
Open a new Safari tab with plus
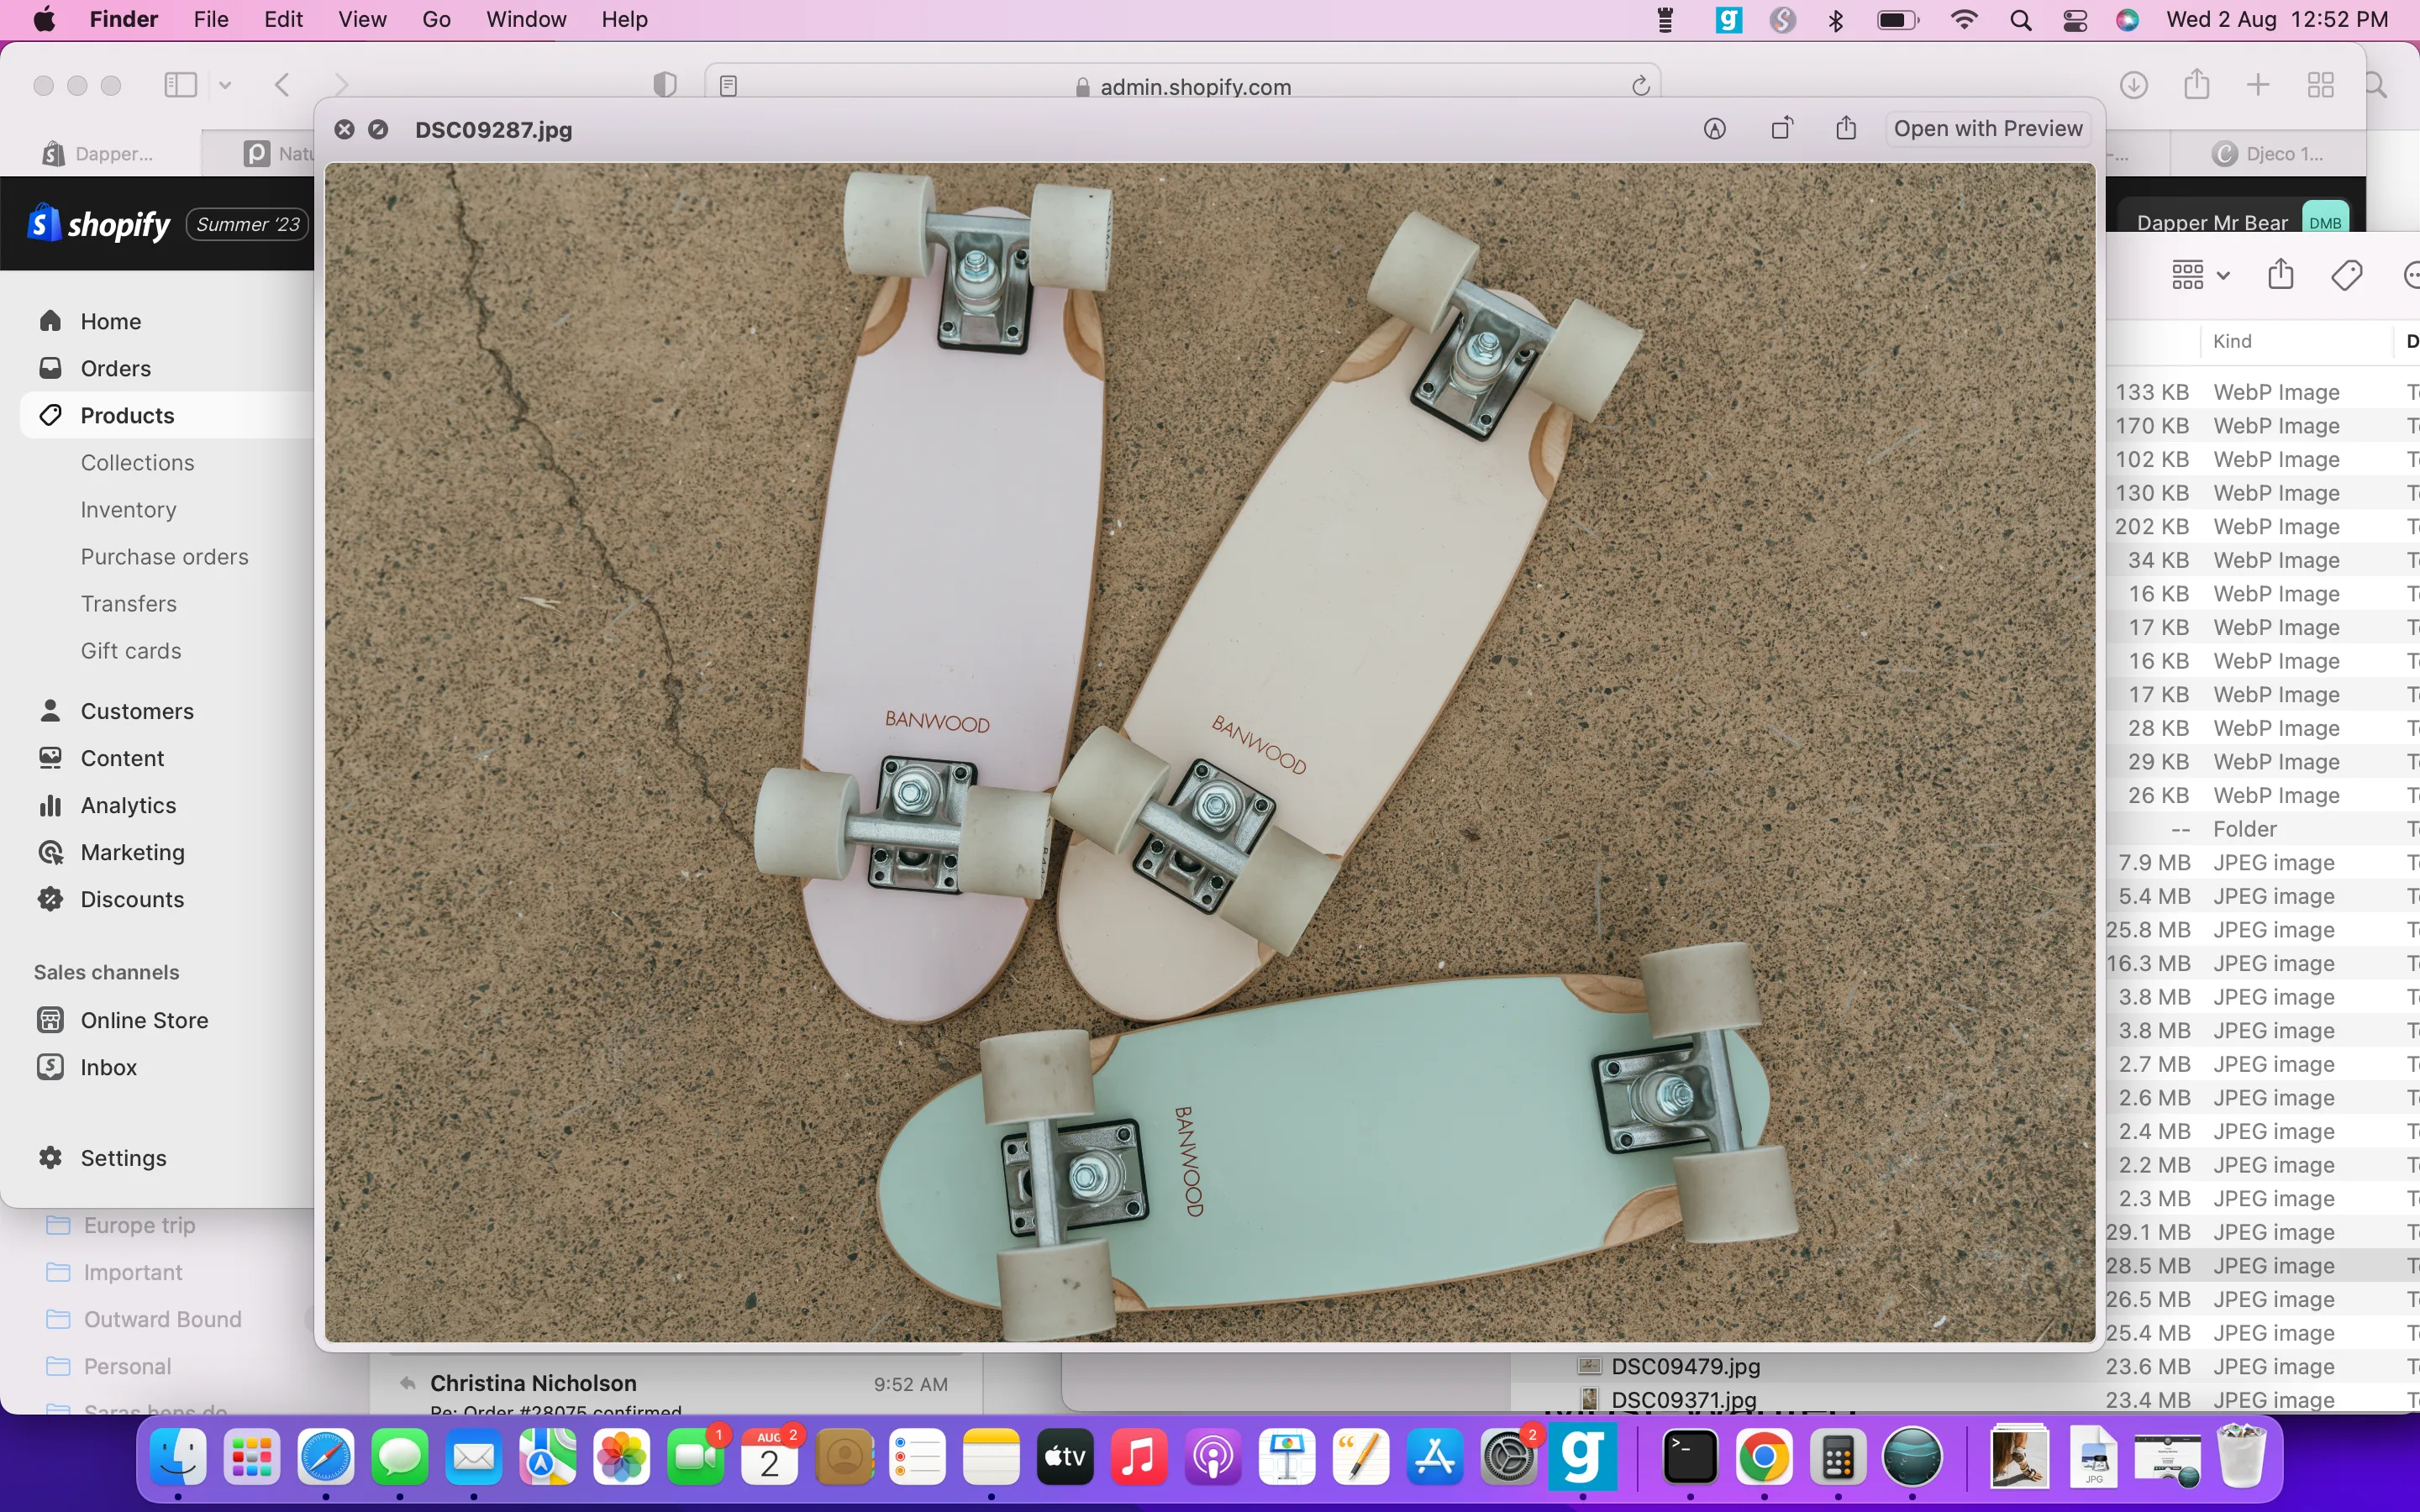tap(2258, 85)
